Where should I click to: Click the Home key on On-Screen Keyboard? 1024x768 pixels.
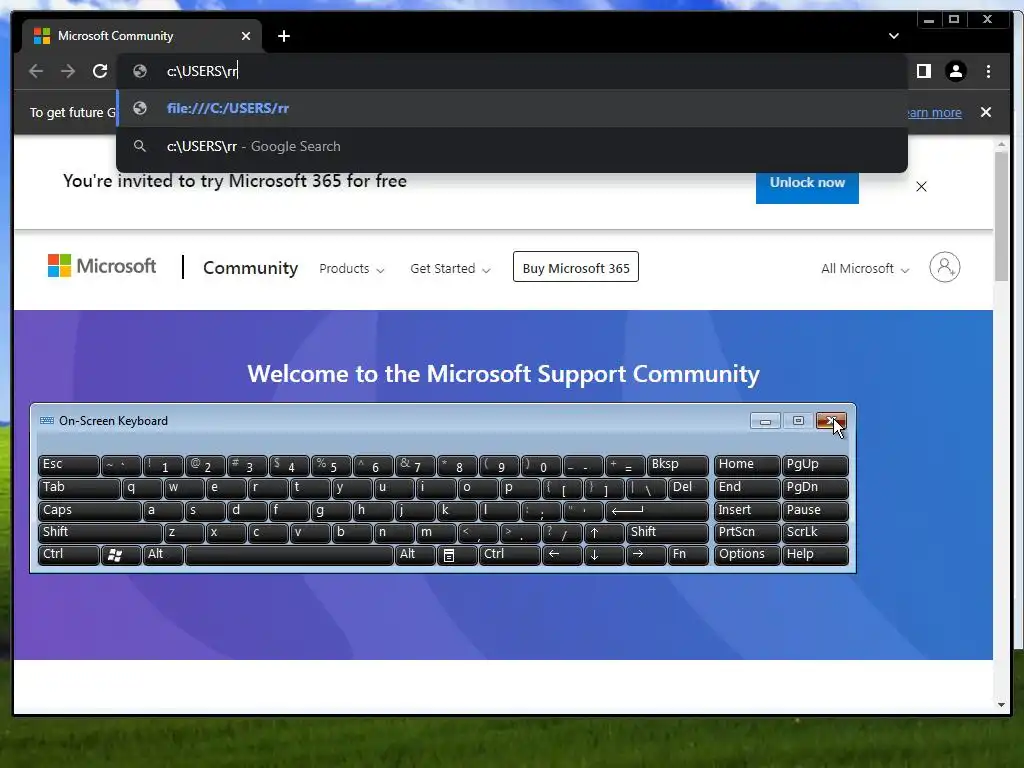pos(746,465)
